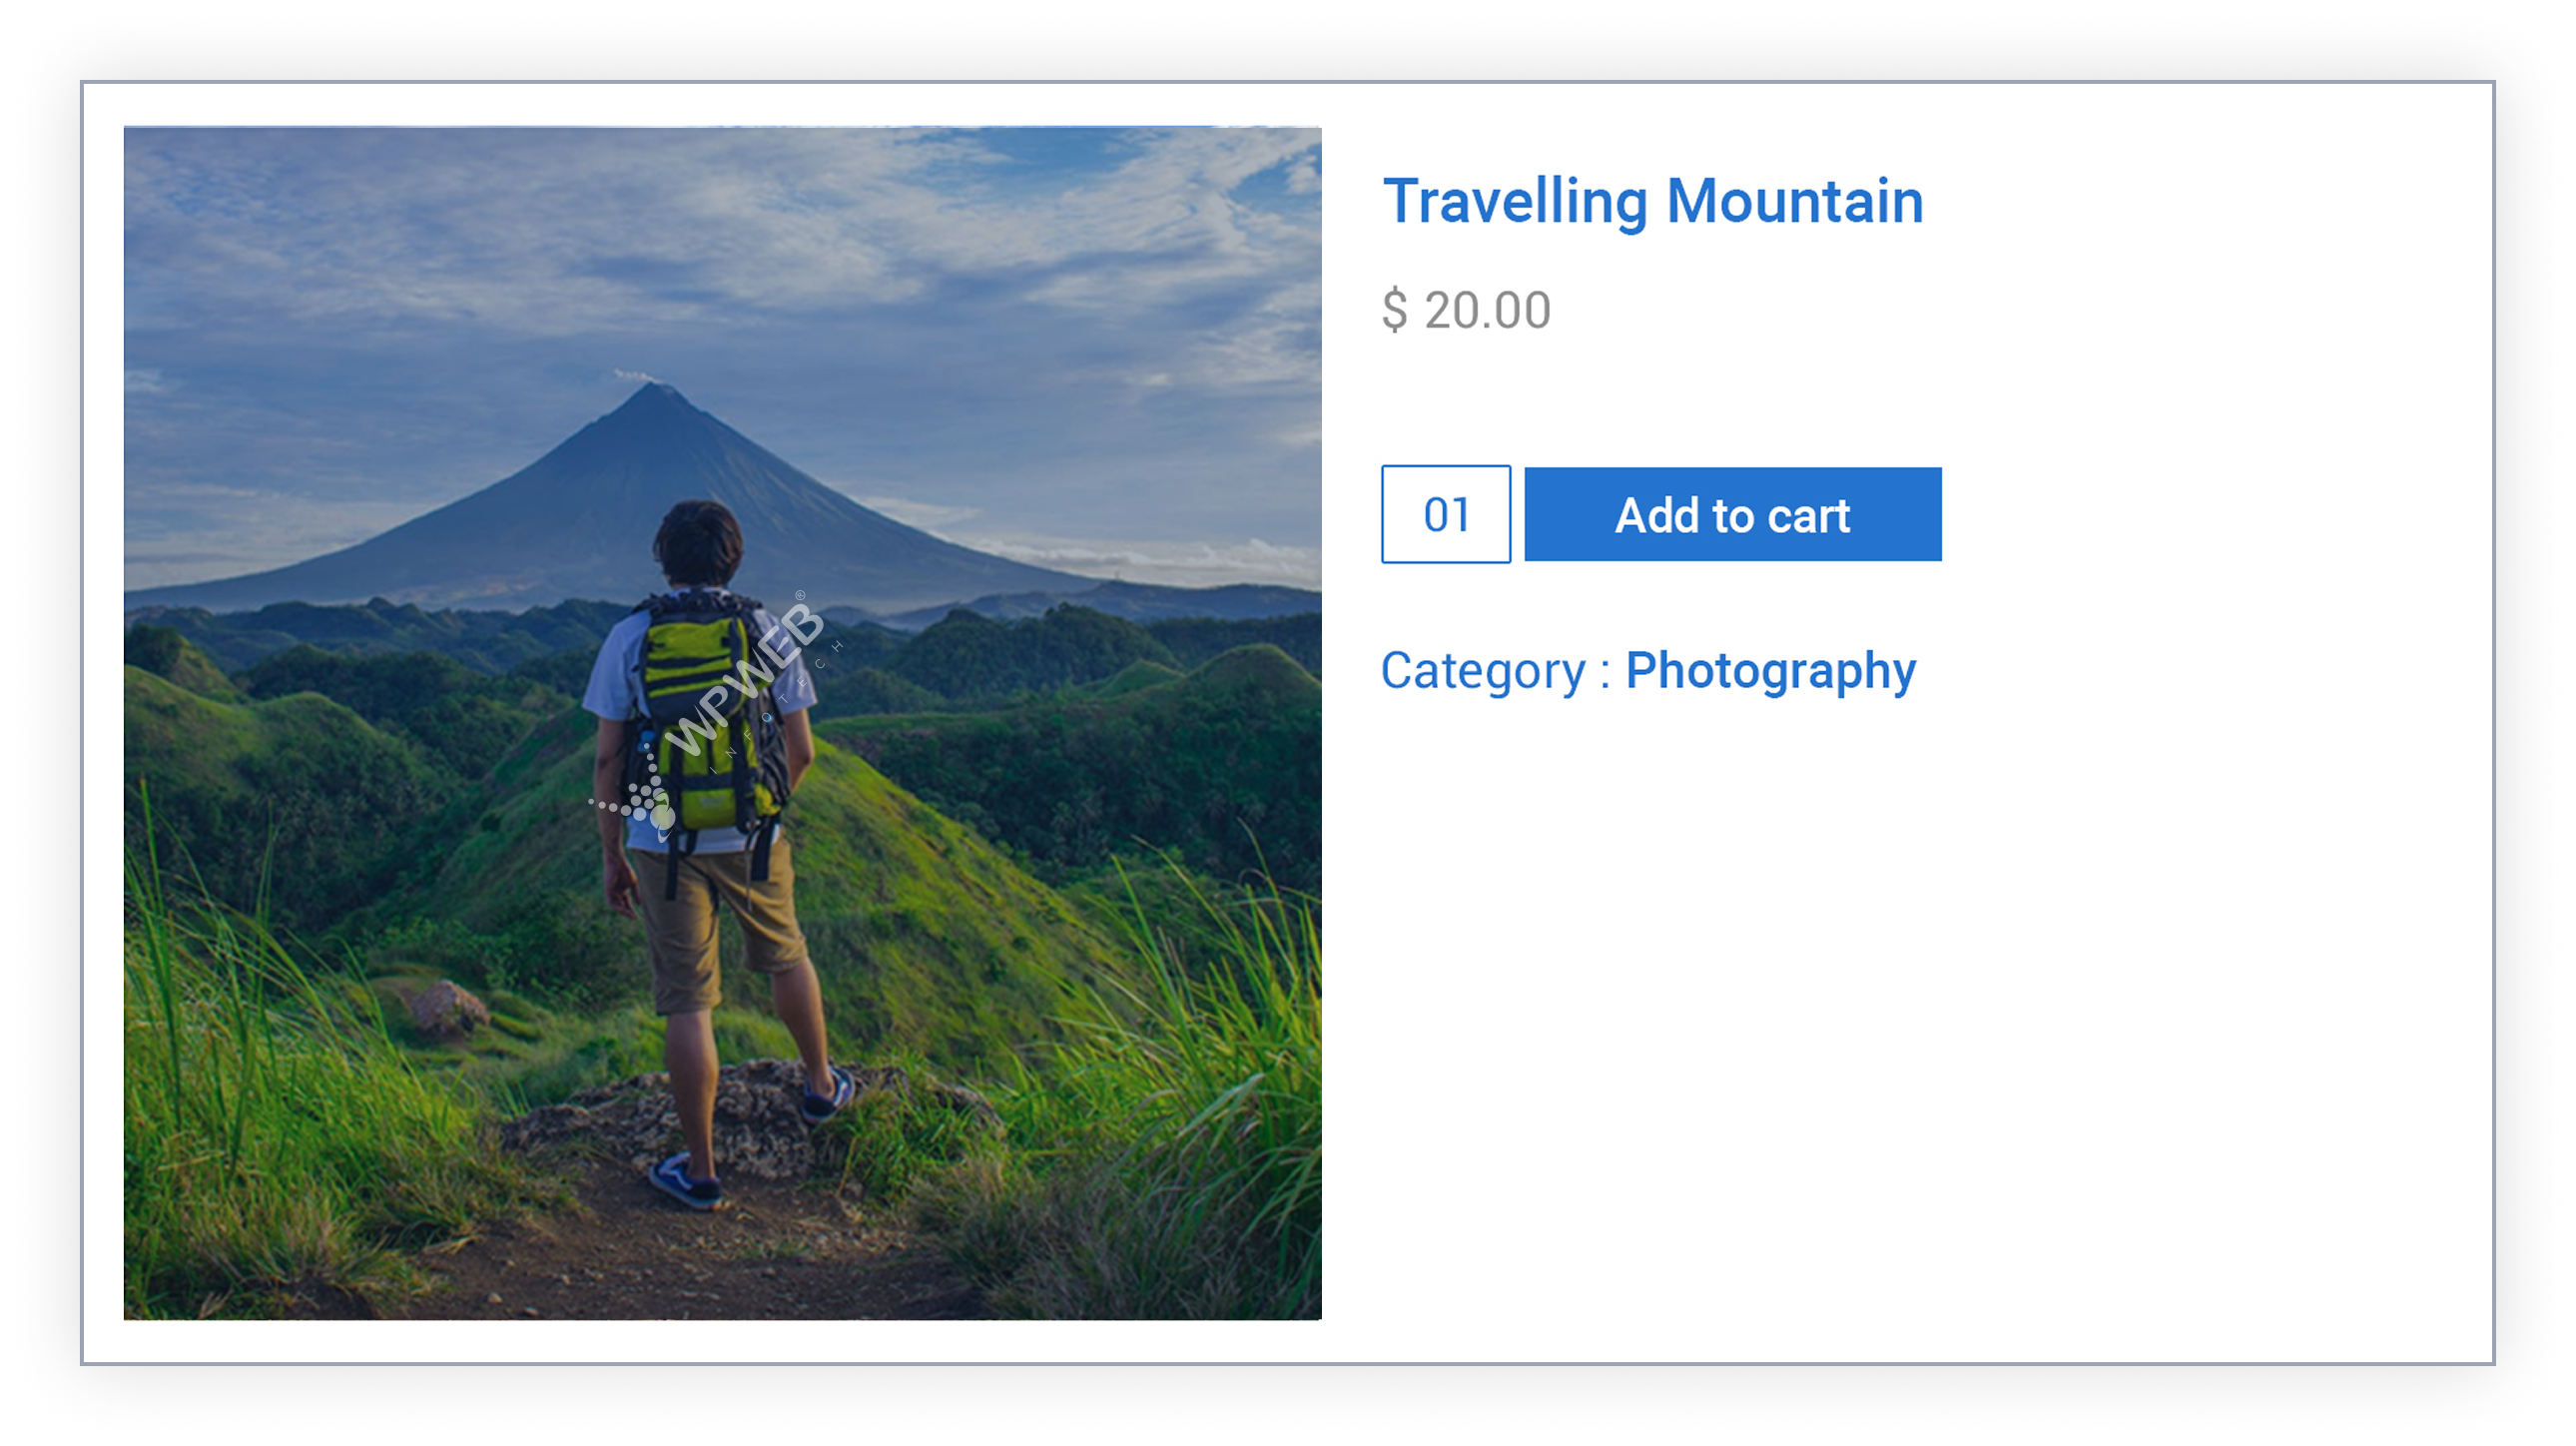Open the Photography category link
The width and height of the screenshot is (2576, 1446).
coord(1770,671)
